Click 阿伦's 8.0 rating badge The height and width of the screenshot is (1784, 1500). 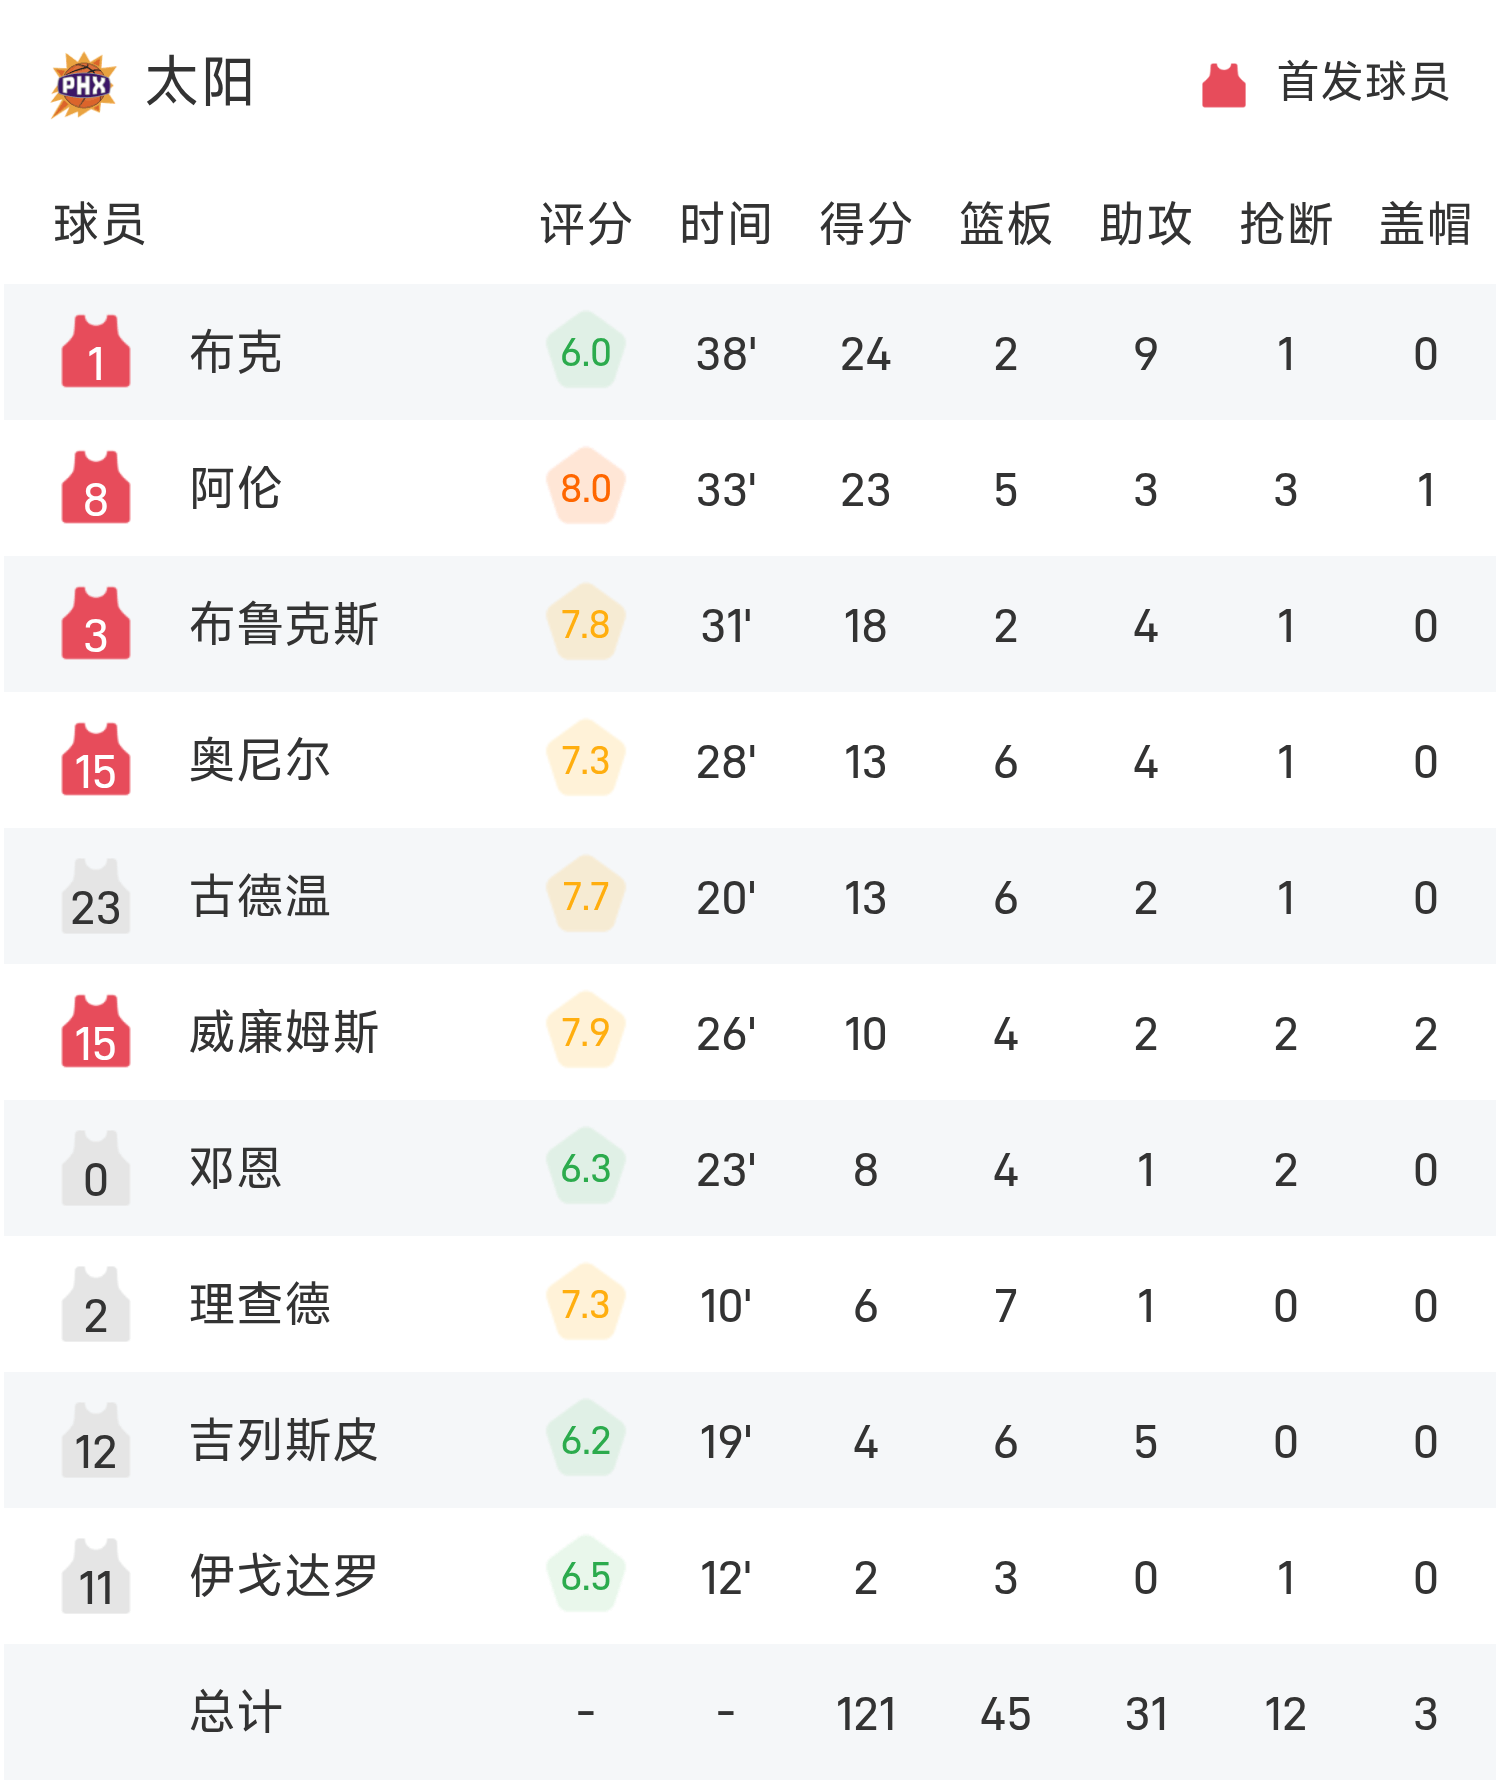[586, 488]
